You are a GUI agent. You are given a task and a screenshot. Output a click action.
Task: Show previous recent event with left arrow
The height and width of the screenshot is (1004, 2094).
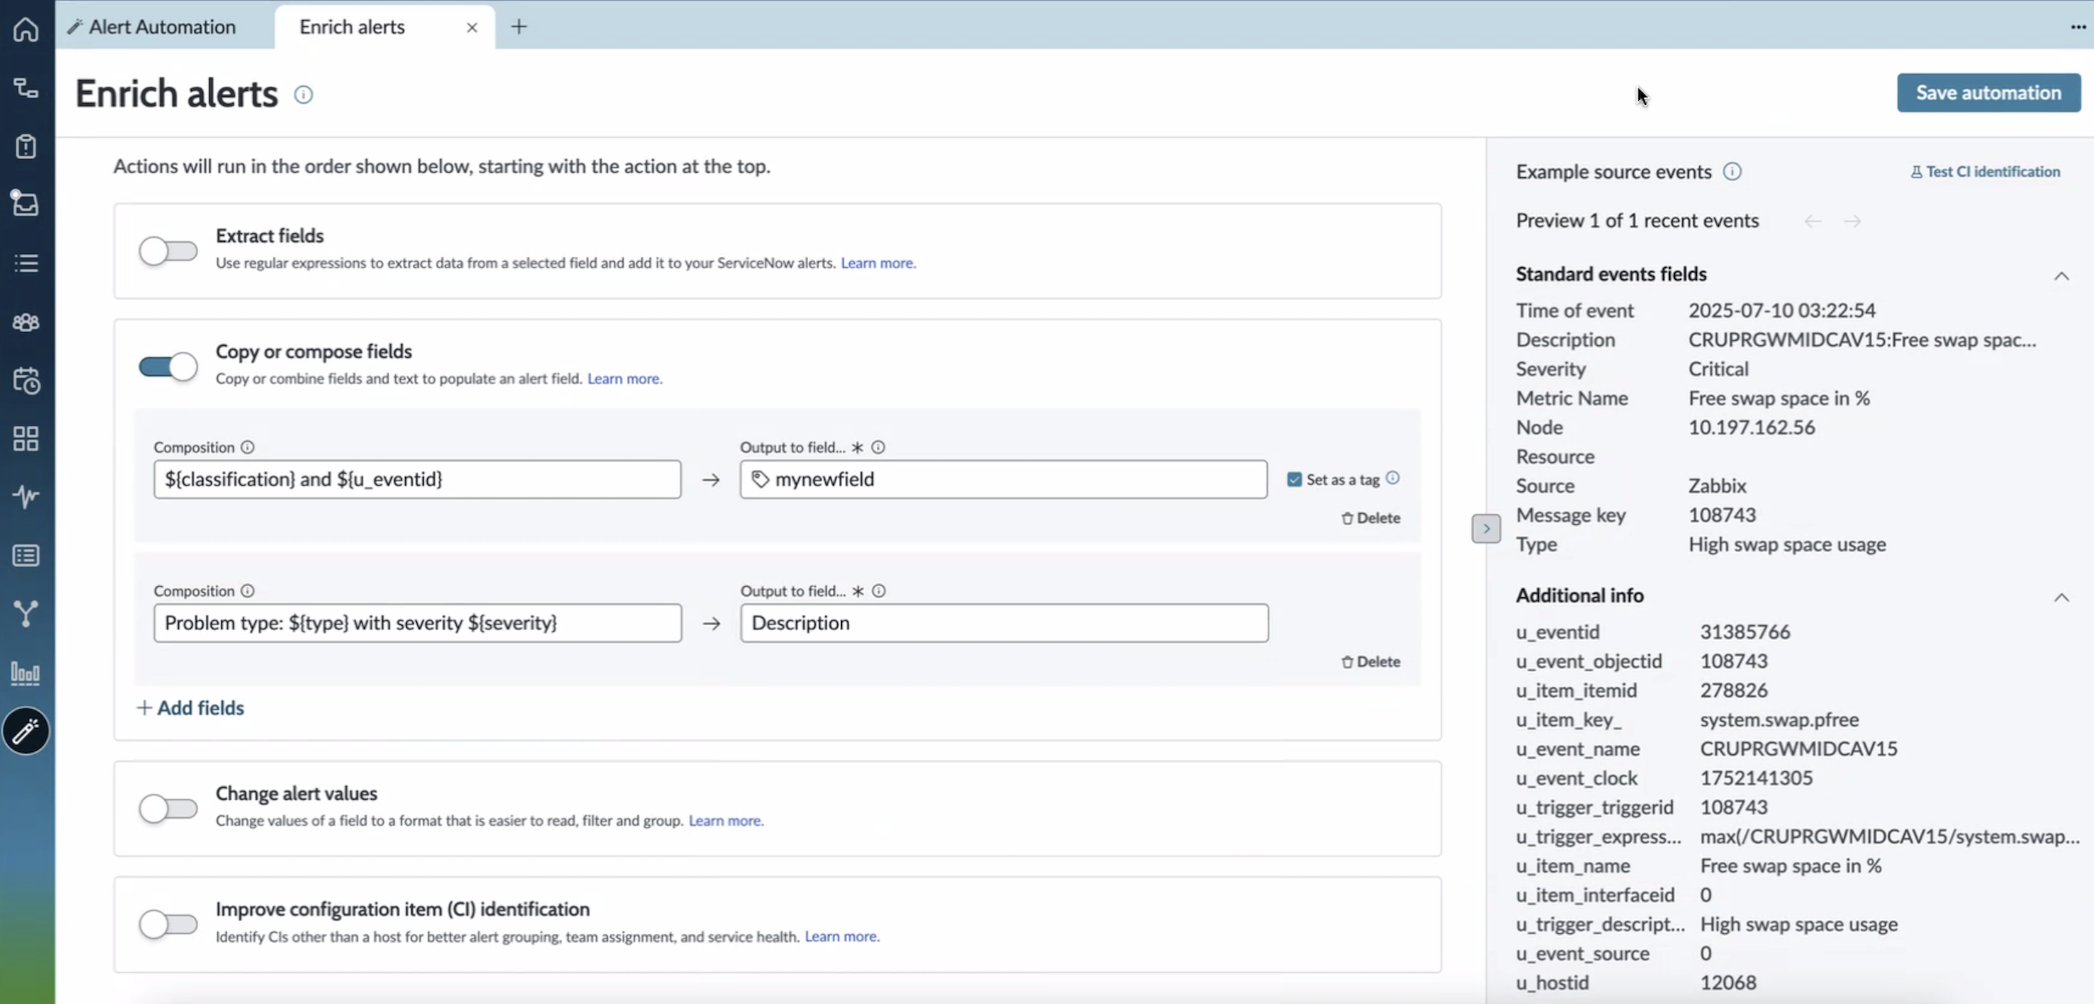click(1812, 221)
